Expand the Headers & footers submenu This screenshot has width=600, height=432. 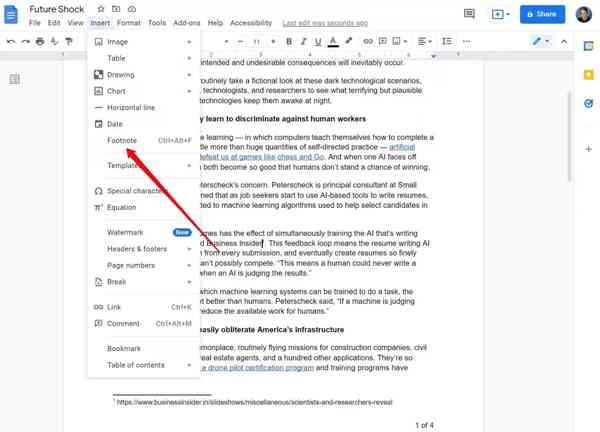click(x=143, y=249)
